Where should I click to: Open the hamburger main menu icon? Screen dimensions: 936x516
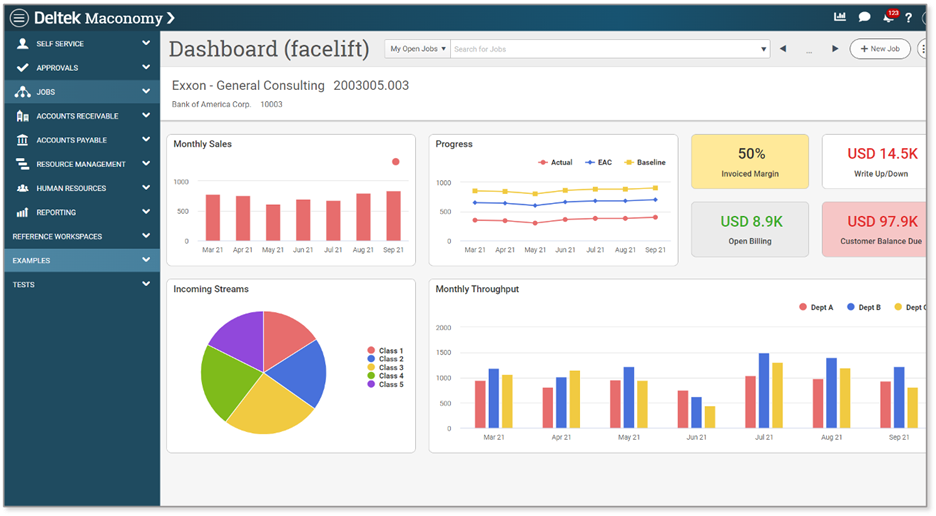pyautogui.click(x=19, y=18)
